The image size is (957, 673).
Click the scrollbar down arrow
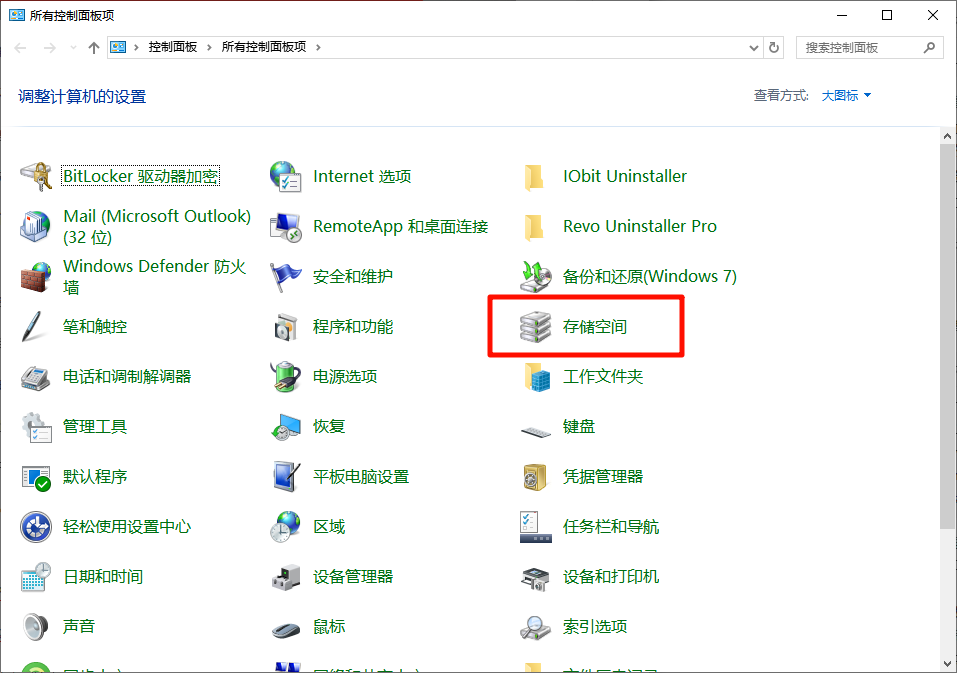click(x=947, y=664)
